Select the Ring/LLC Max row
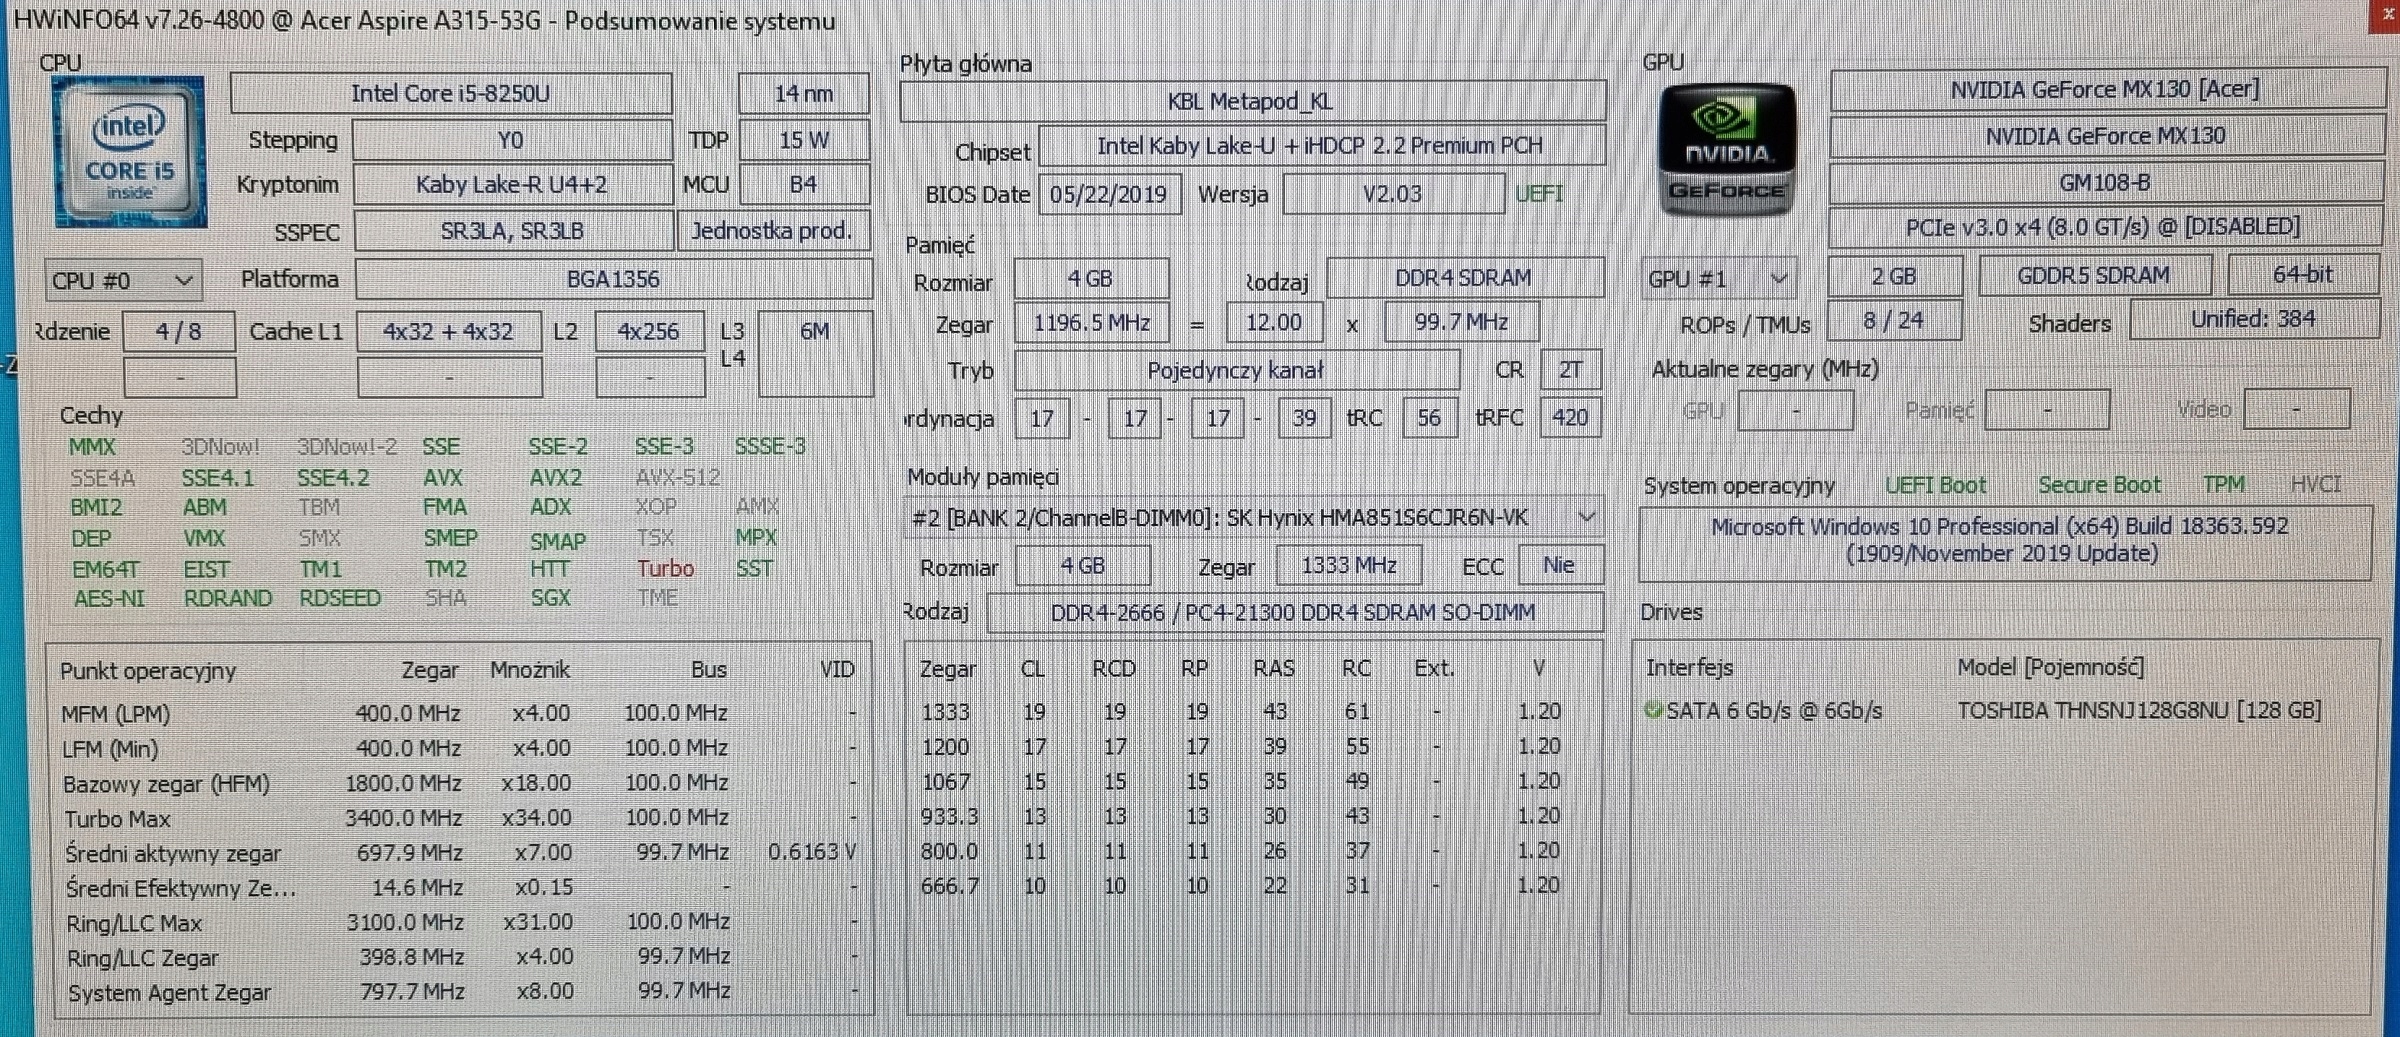The height and width of the screenshot is (1037, 2400). coord(460,922)
